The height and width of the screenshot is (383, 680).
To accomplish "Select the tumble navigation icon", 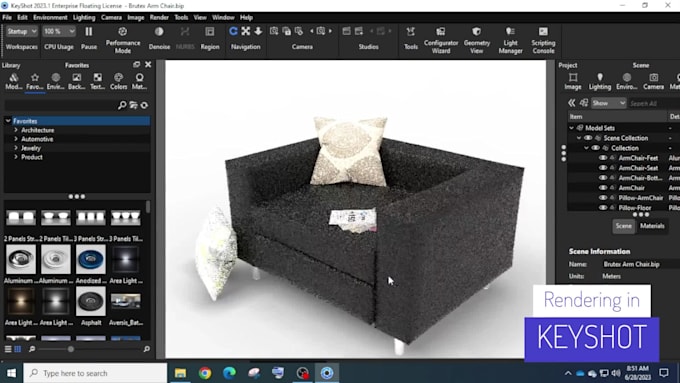I will (x=233, y=31).
